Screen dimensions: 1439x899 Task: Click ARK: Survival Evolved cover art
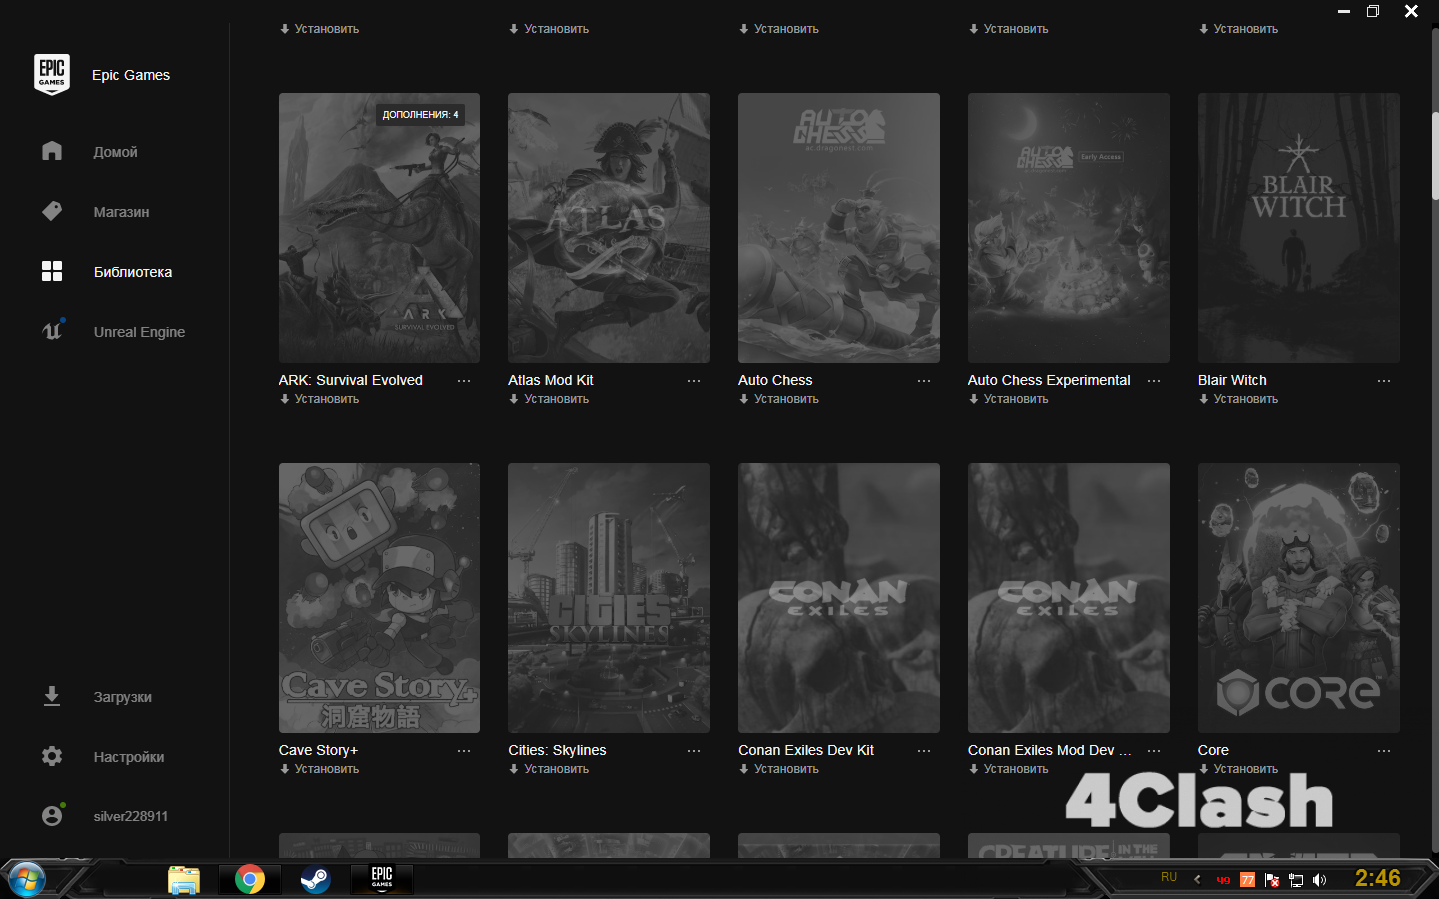379,228
